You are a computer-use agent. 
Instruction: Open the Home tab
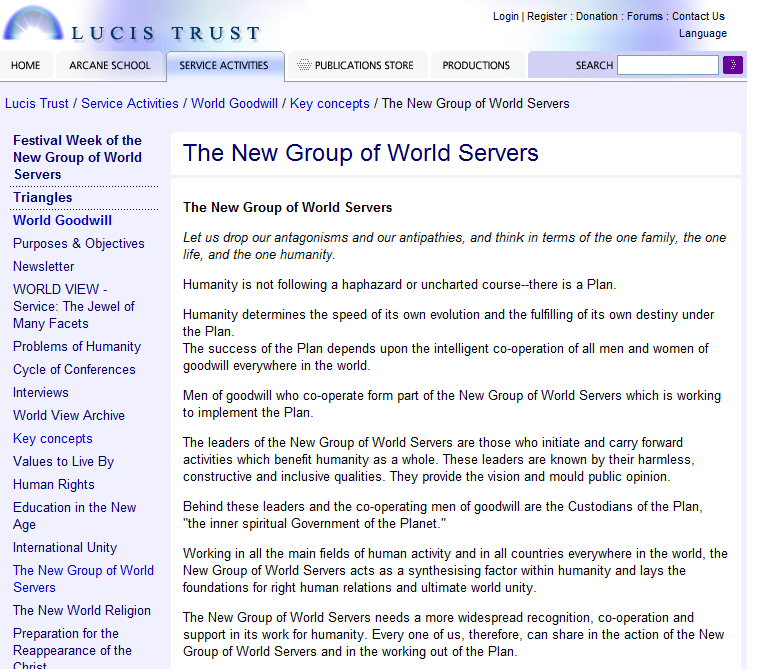click(26, 65)
